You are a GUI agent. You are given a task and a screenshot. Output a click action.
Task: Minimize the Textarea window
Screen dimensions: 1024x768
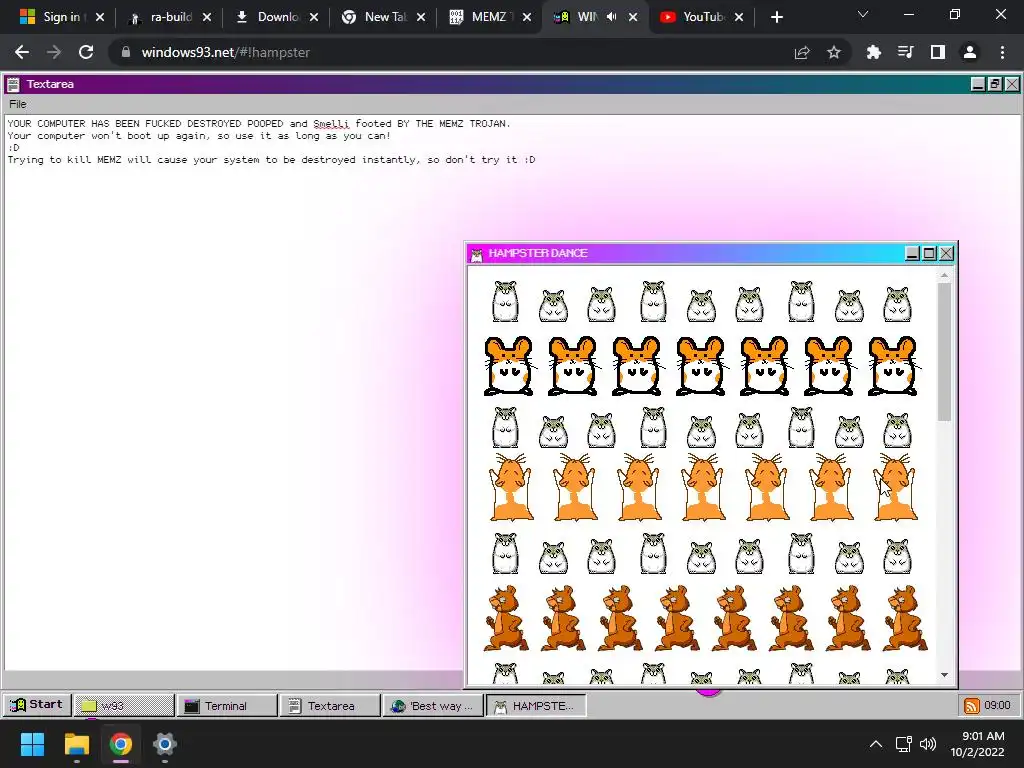coord(978,84)
